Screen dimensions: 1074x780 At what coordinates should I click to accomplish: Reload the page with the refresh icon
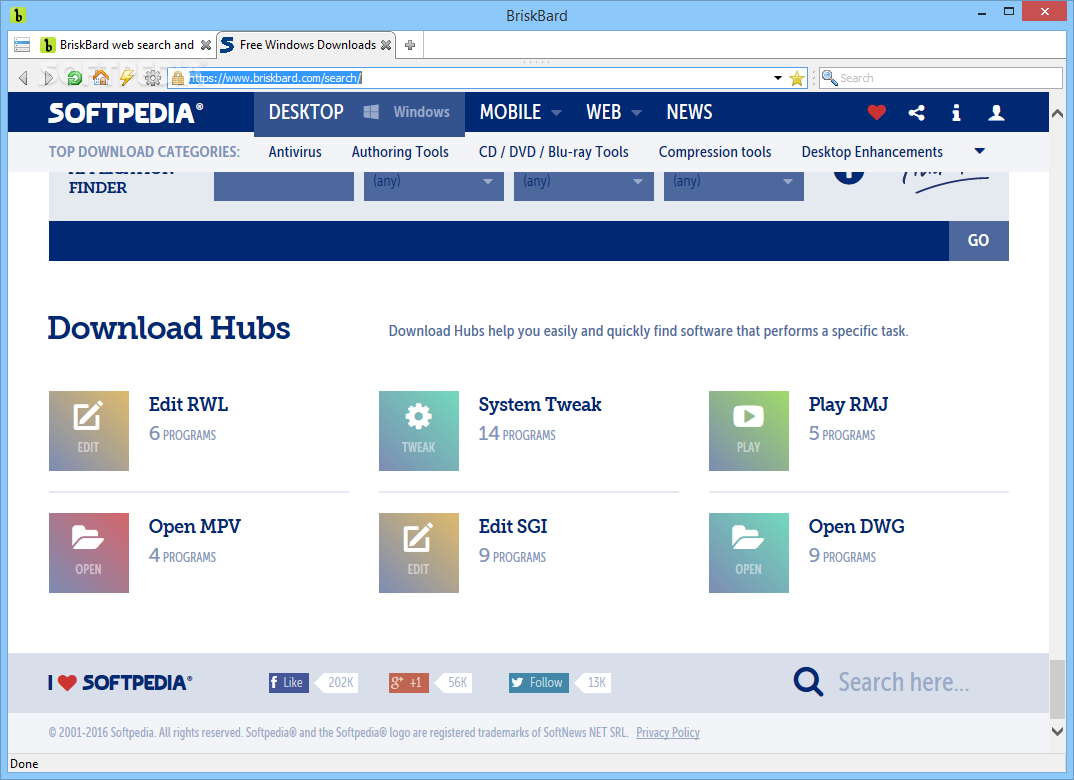point(75,78)
